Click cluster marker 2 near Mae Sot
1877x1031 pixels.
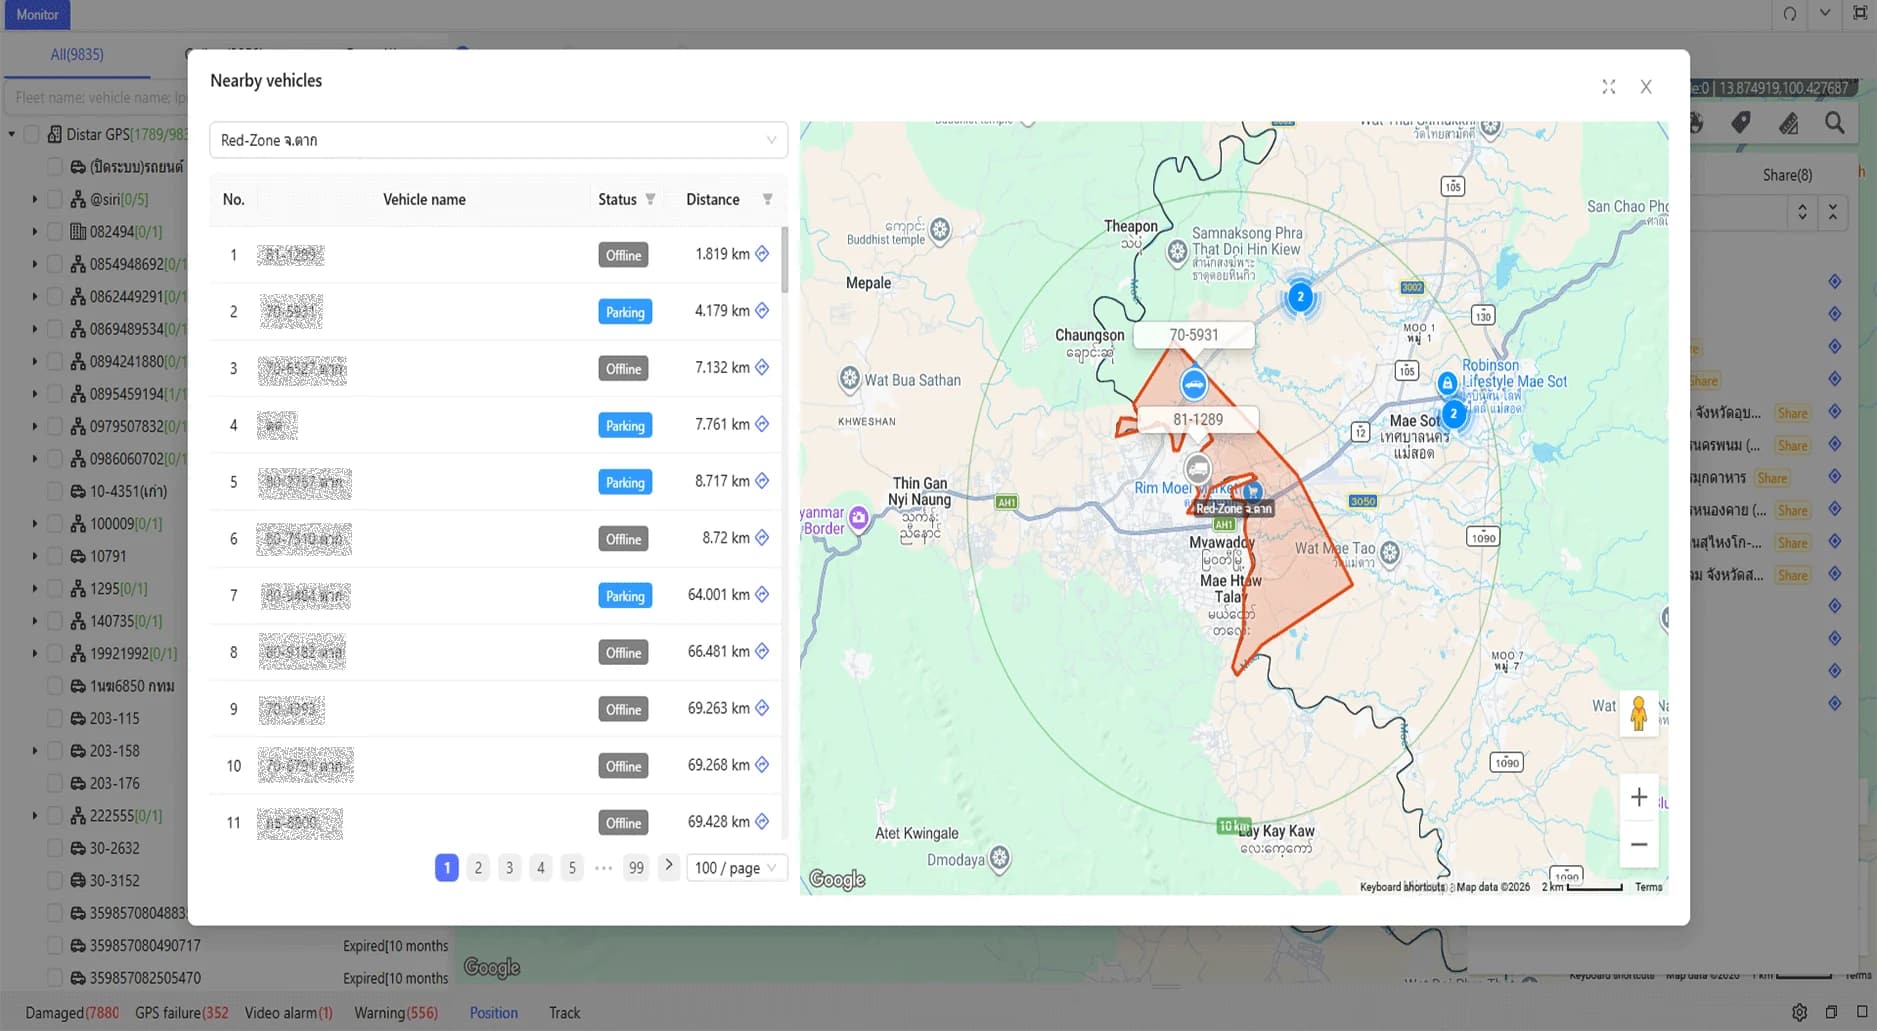[1454, 413]
